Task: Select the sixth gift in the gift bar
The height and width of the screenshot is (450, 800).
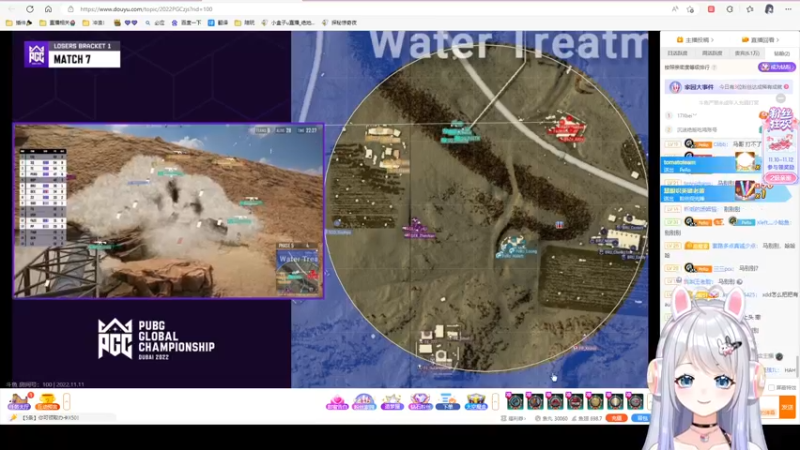Action: point(615,402)
